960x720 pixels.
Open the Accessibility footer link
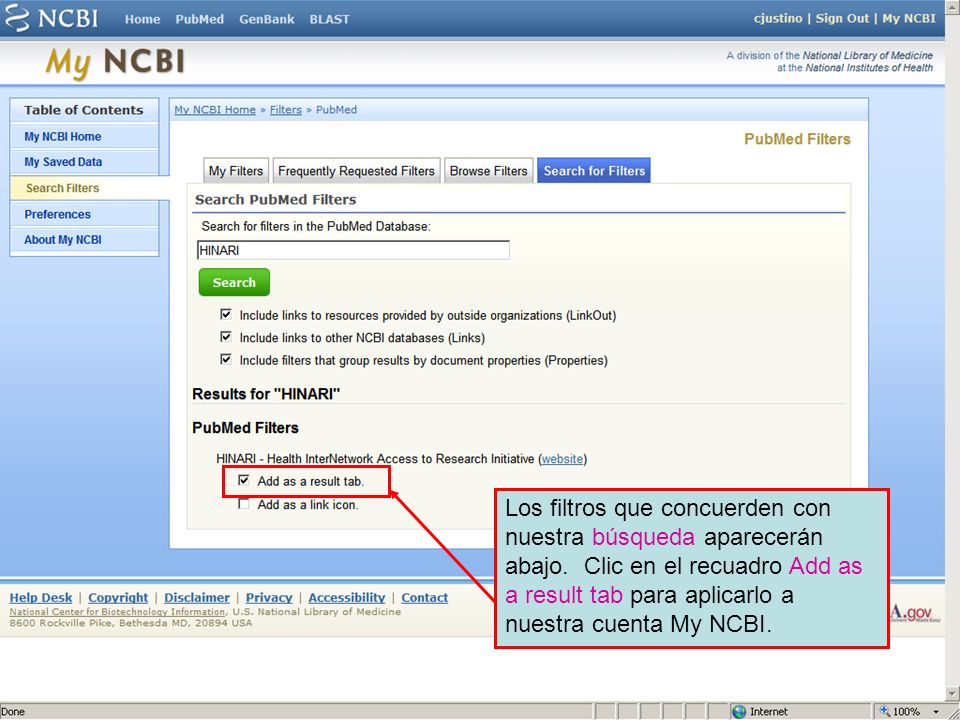coord(347,598)
